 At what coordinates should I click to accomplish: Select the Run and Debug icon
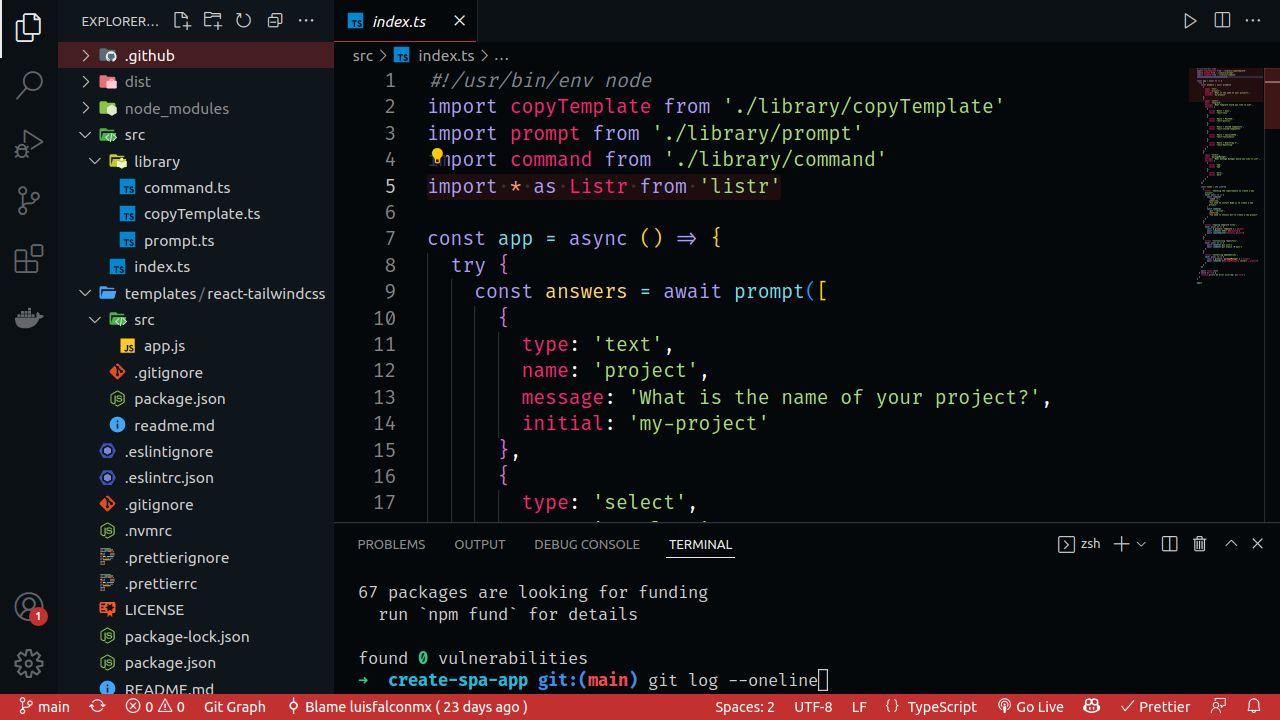point(28,143)
